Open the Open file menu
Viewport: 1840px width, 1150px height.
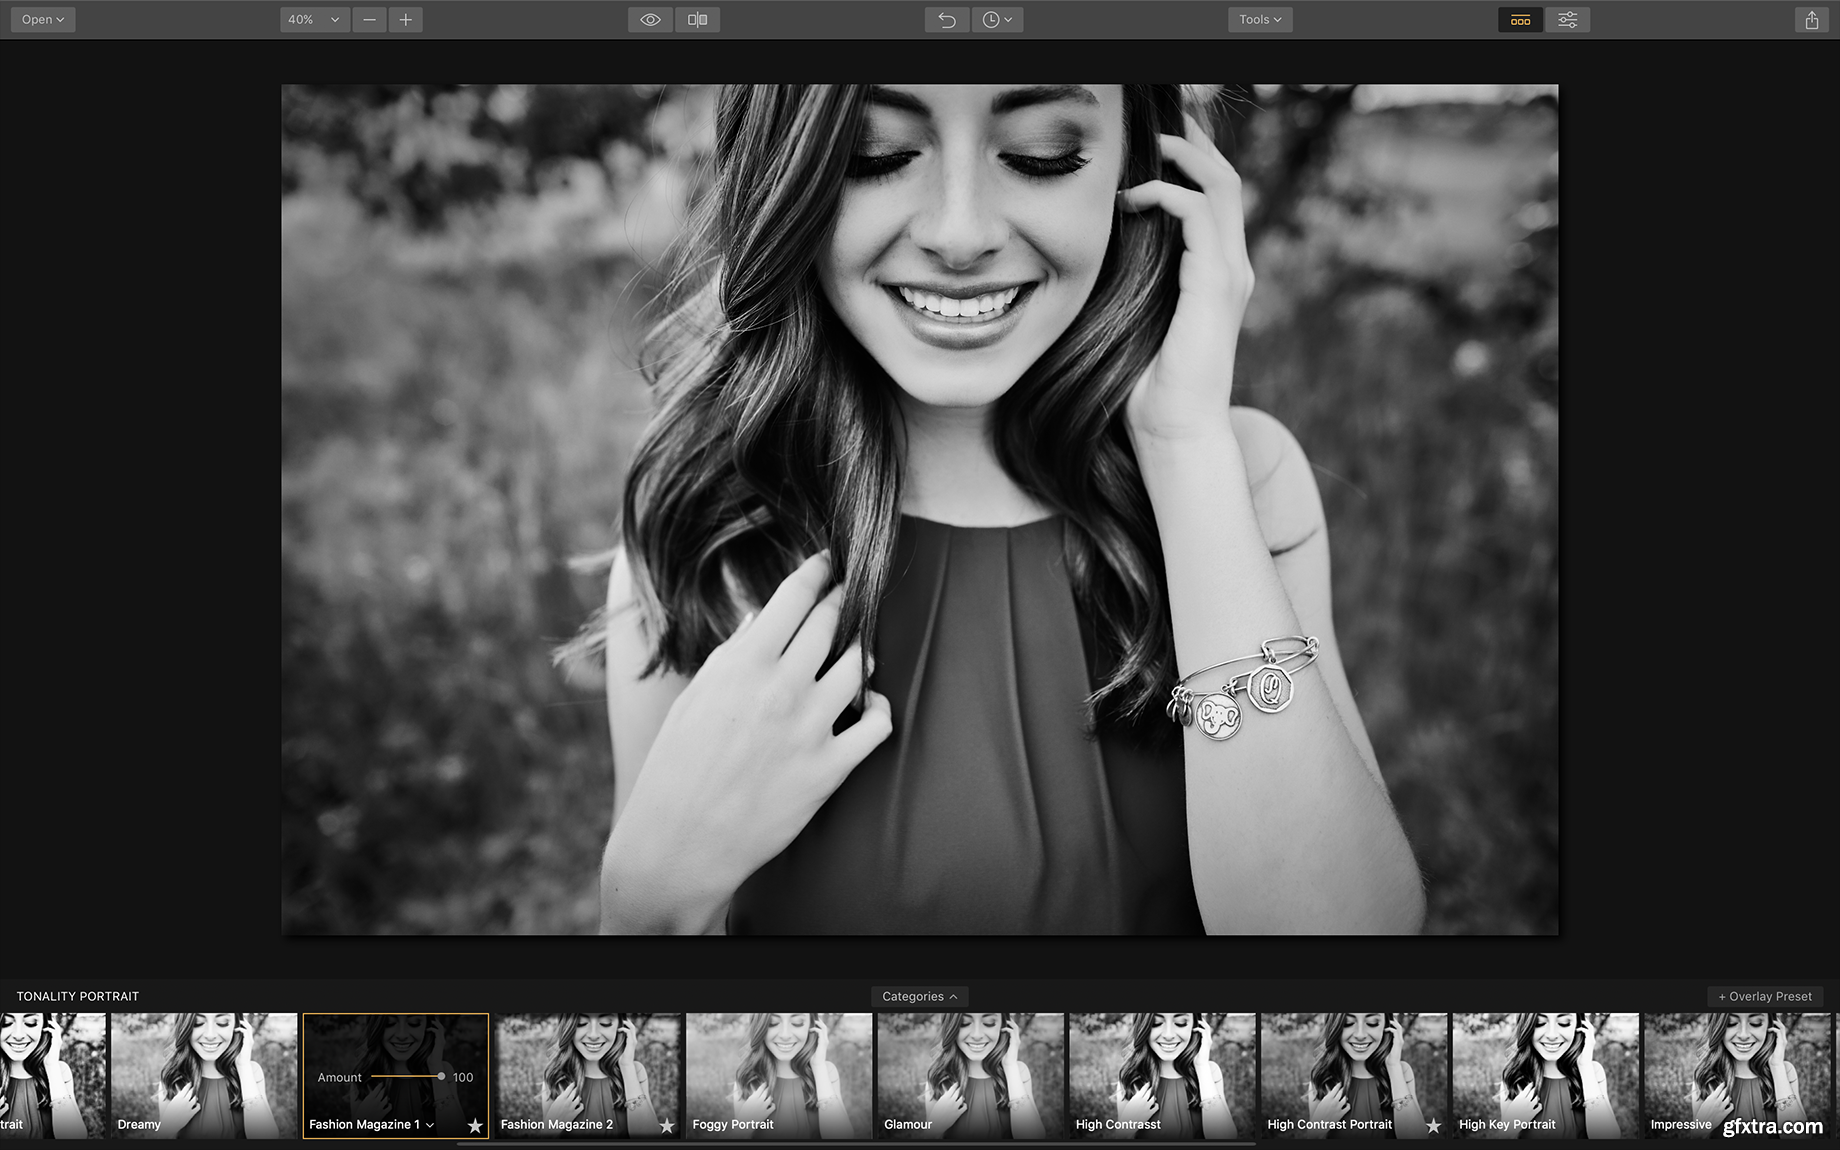43,20
